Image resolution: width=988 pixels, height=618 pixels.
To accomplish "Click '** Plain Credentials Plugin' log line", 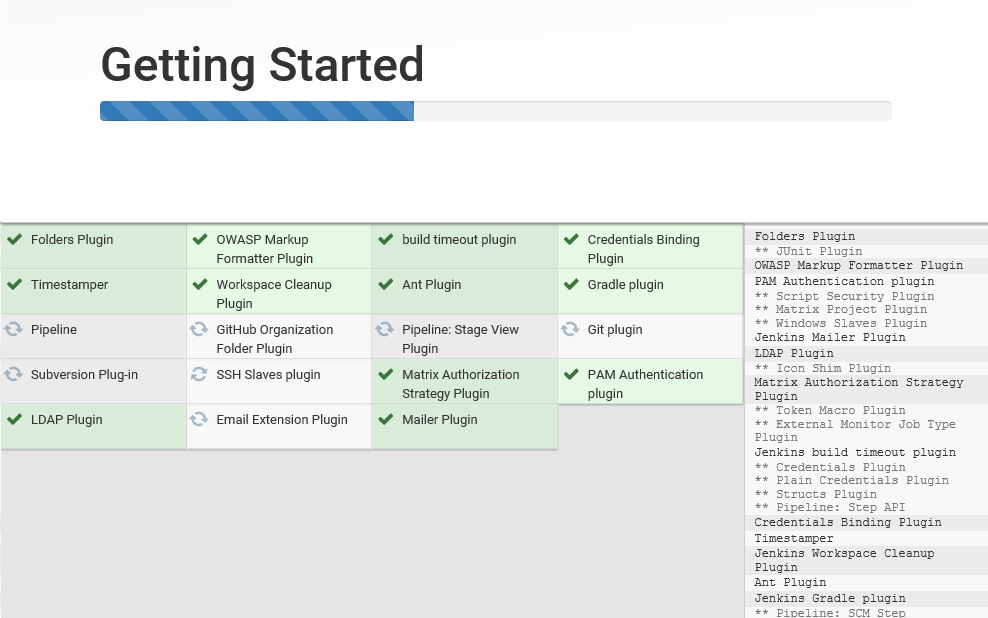I will (851, 480).
